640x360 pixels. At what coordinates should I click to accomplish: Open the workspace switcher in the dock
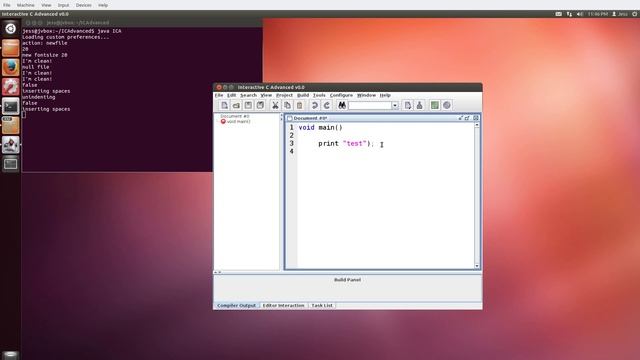click(11, 164)
